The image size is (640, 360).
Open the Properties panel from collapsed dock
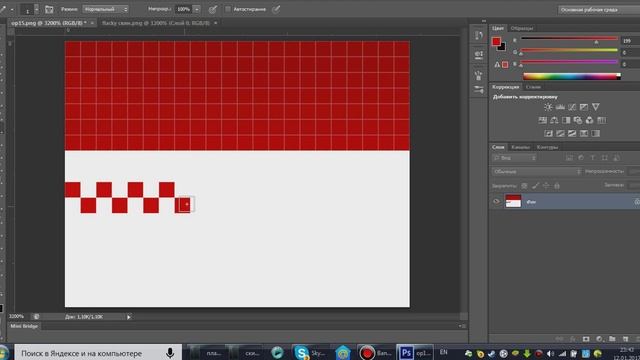click(x=479, y=55)
